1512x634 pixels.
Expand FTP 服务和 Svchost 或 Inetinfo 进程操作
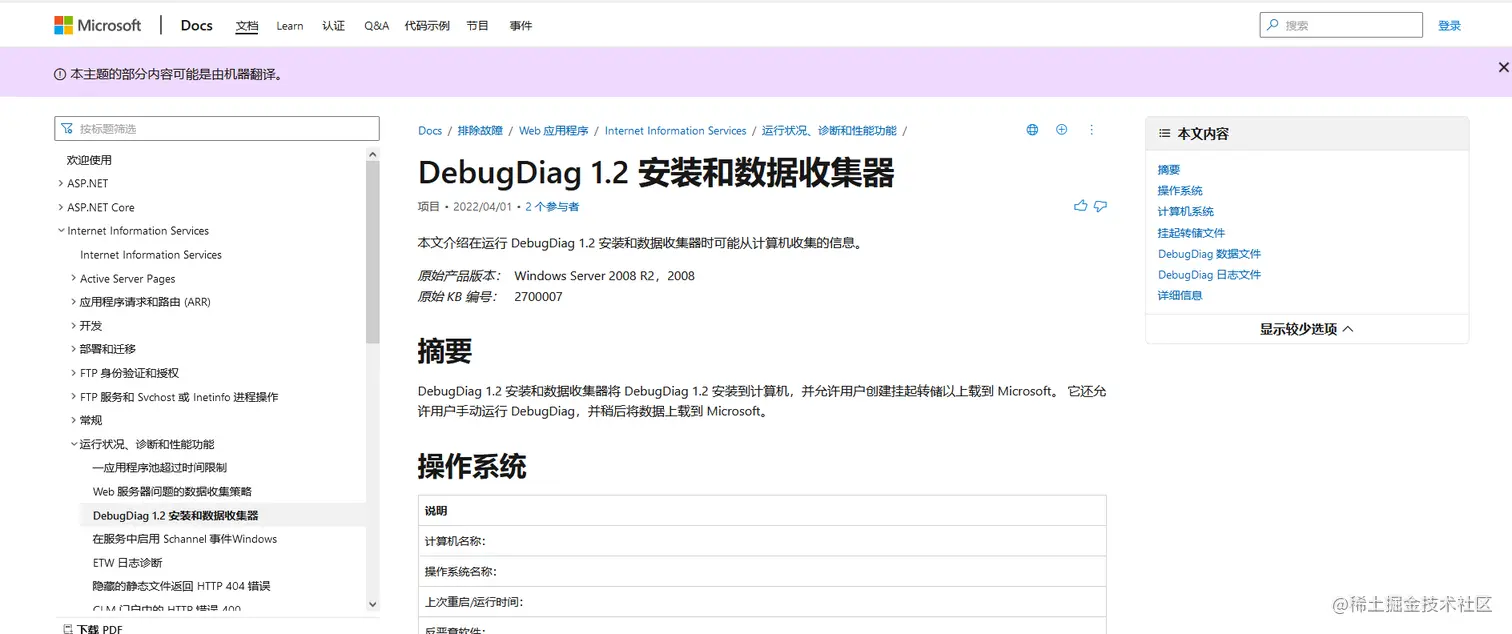tap(74, 396)
